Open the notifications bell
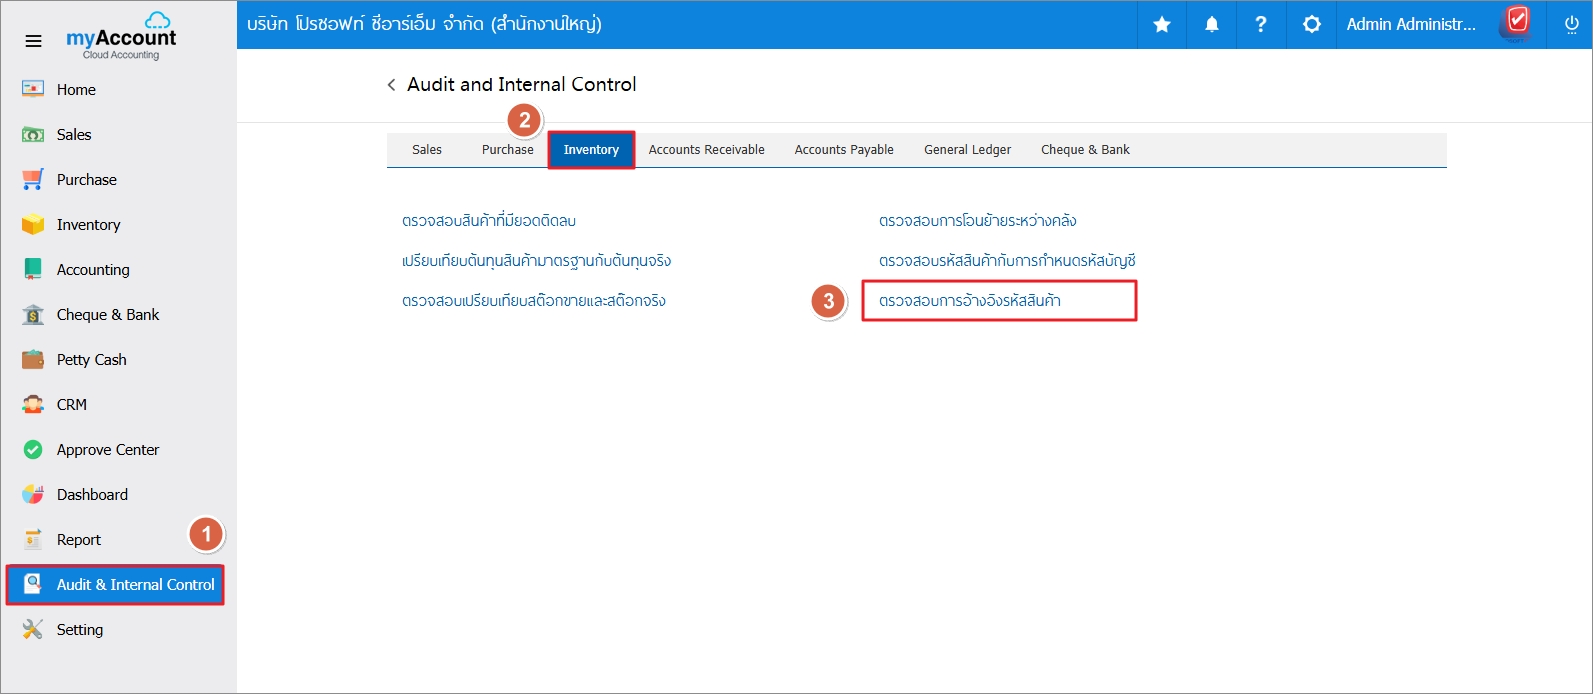This screenshot has width=1593, height=694. coord(1211,25)
